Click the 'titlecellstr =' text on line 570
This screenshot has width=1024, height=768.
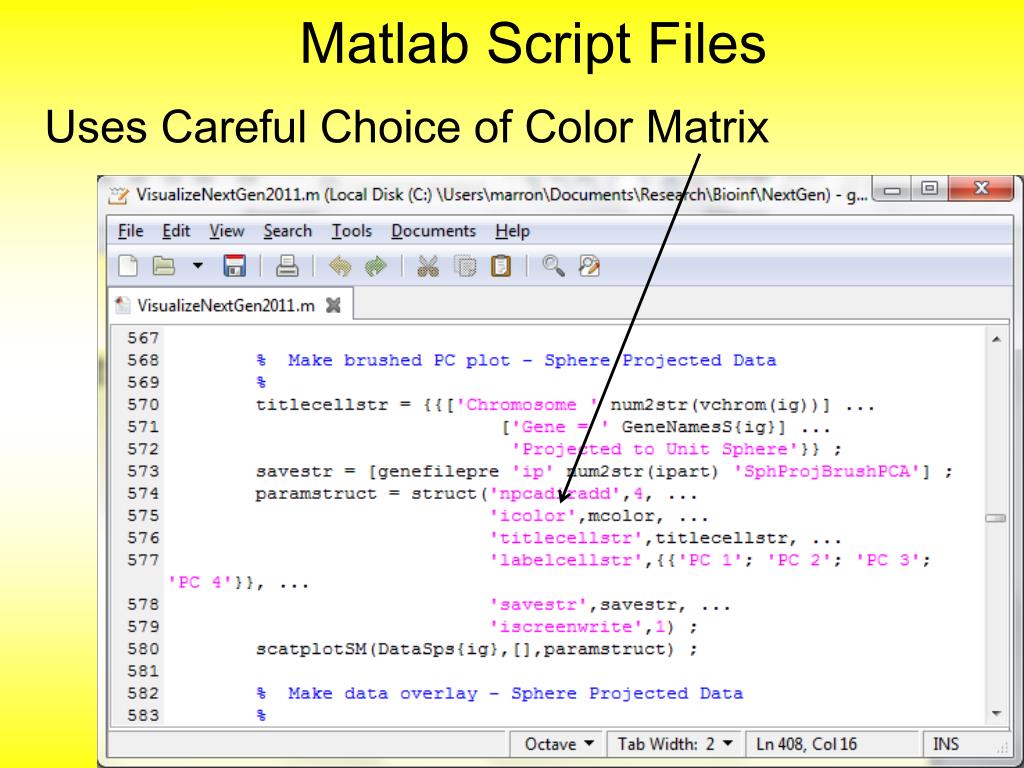tap(334, 405)
